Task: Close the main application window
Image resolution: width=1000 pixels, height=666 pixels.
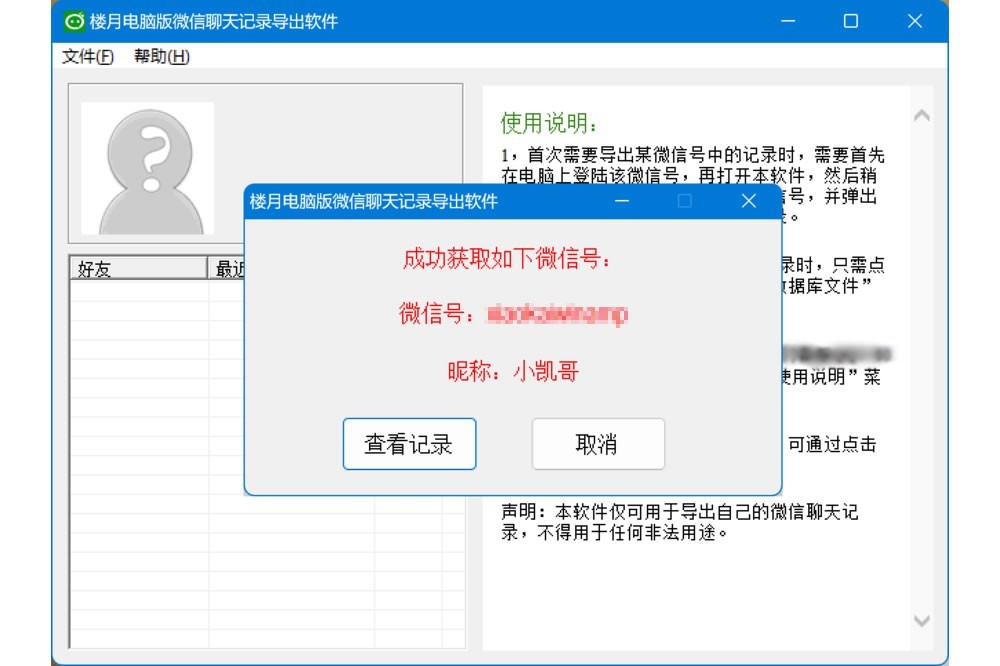Action: (x=914, y=21)
